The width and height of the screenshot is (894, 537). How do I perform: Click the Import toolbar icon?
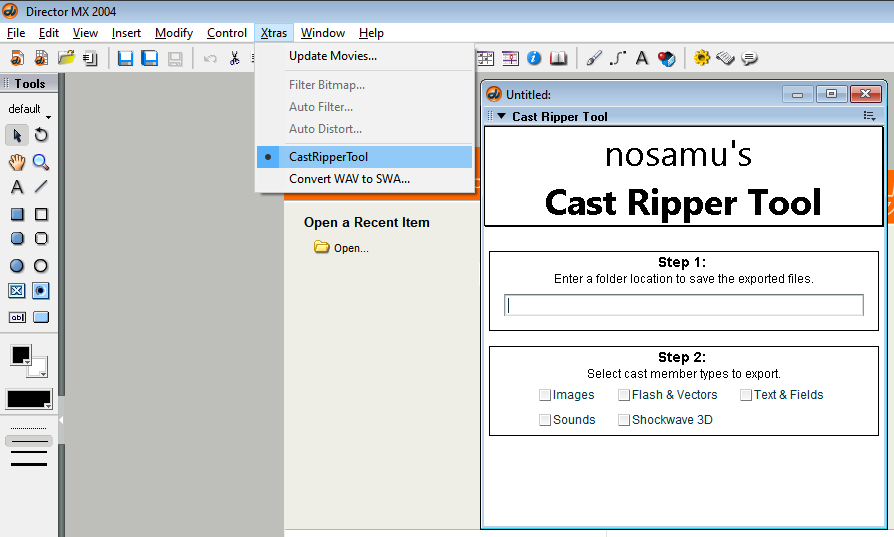pos(90,58)
